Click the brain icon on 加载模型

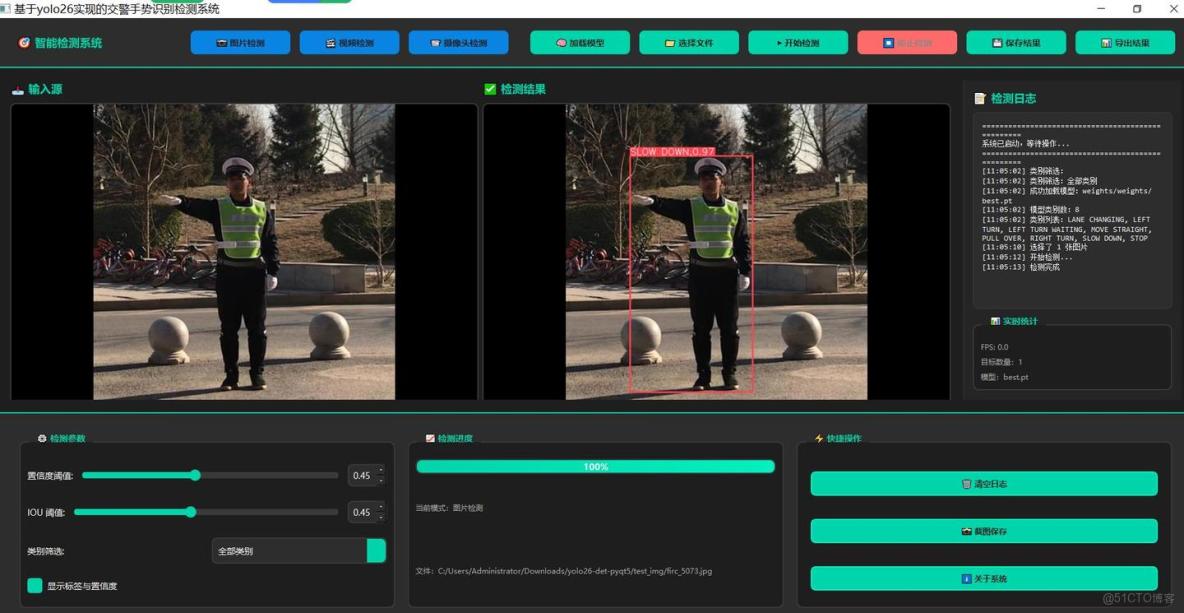point(561,43)
